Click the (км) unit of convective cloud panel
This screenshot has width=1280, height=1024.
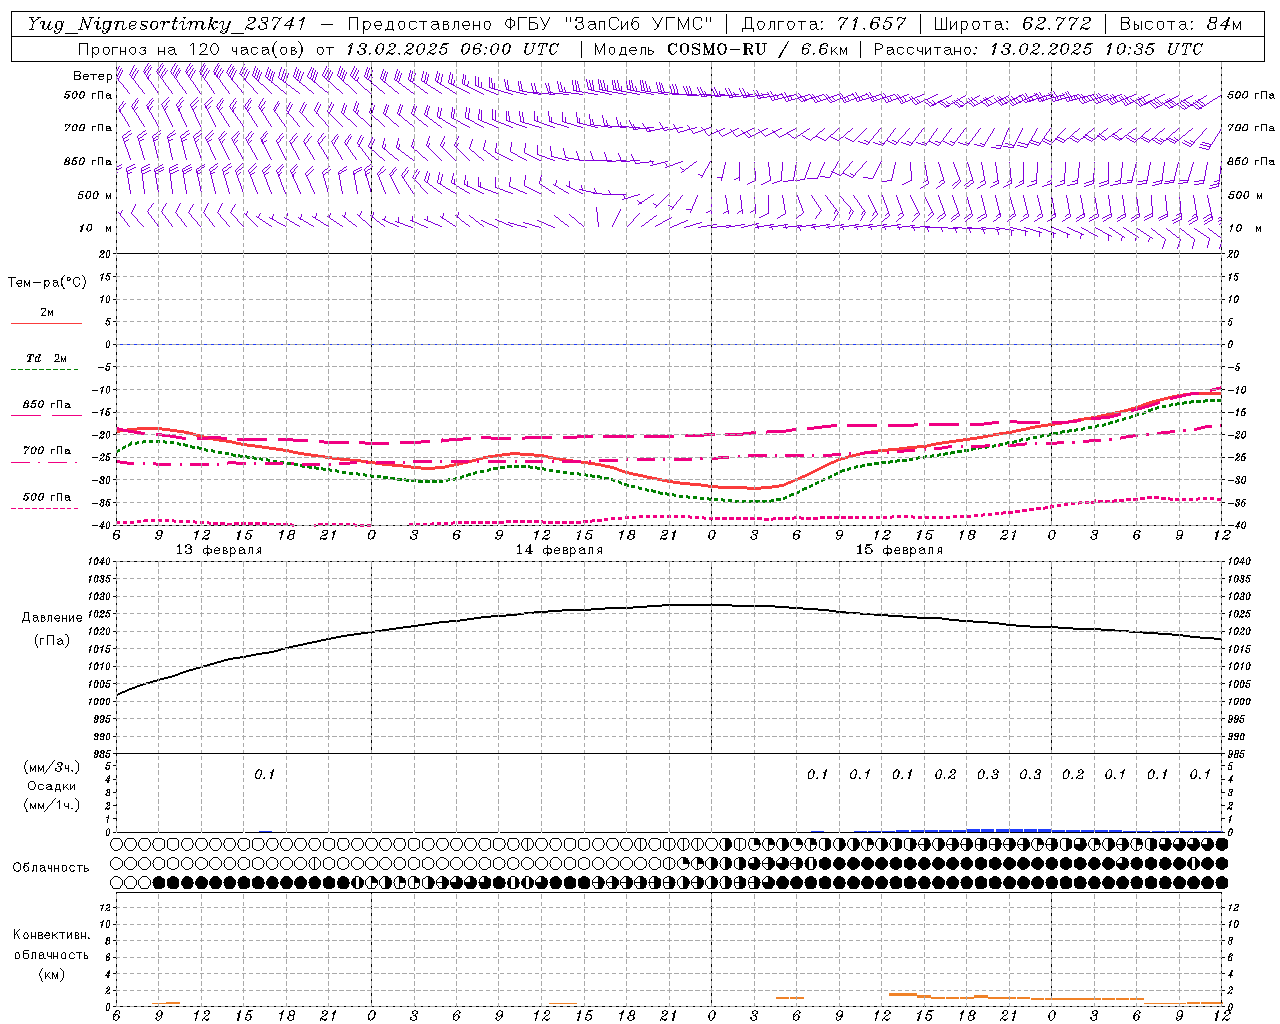pyautogui.click(x=51, y=974)
